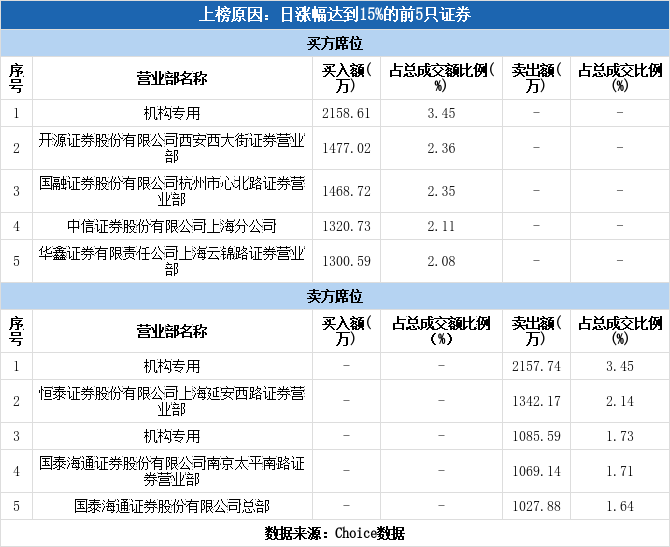
Task: Click buy amount 1477.02
Action: (x=346, y=148)
